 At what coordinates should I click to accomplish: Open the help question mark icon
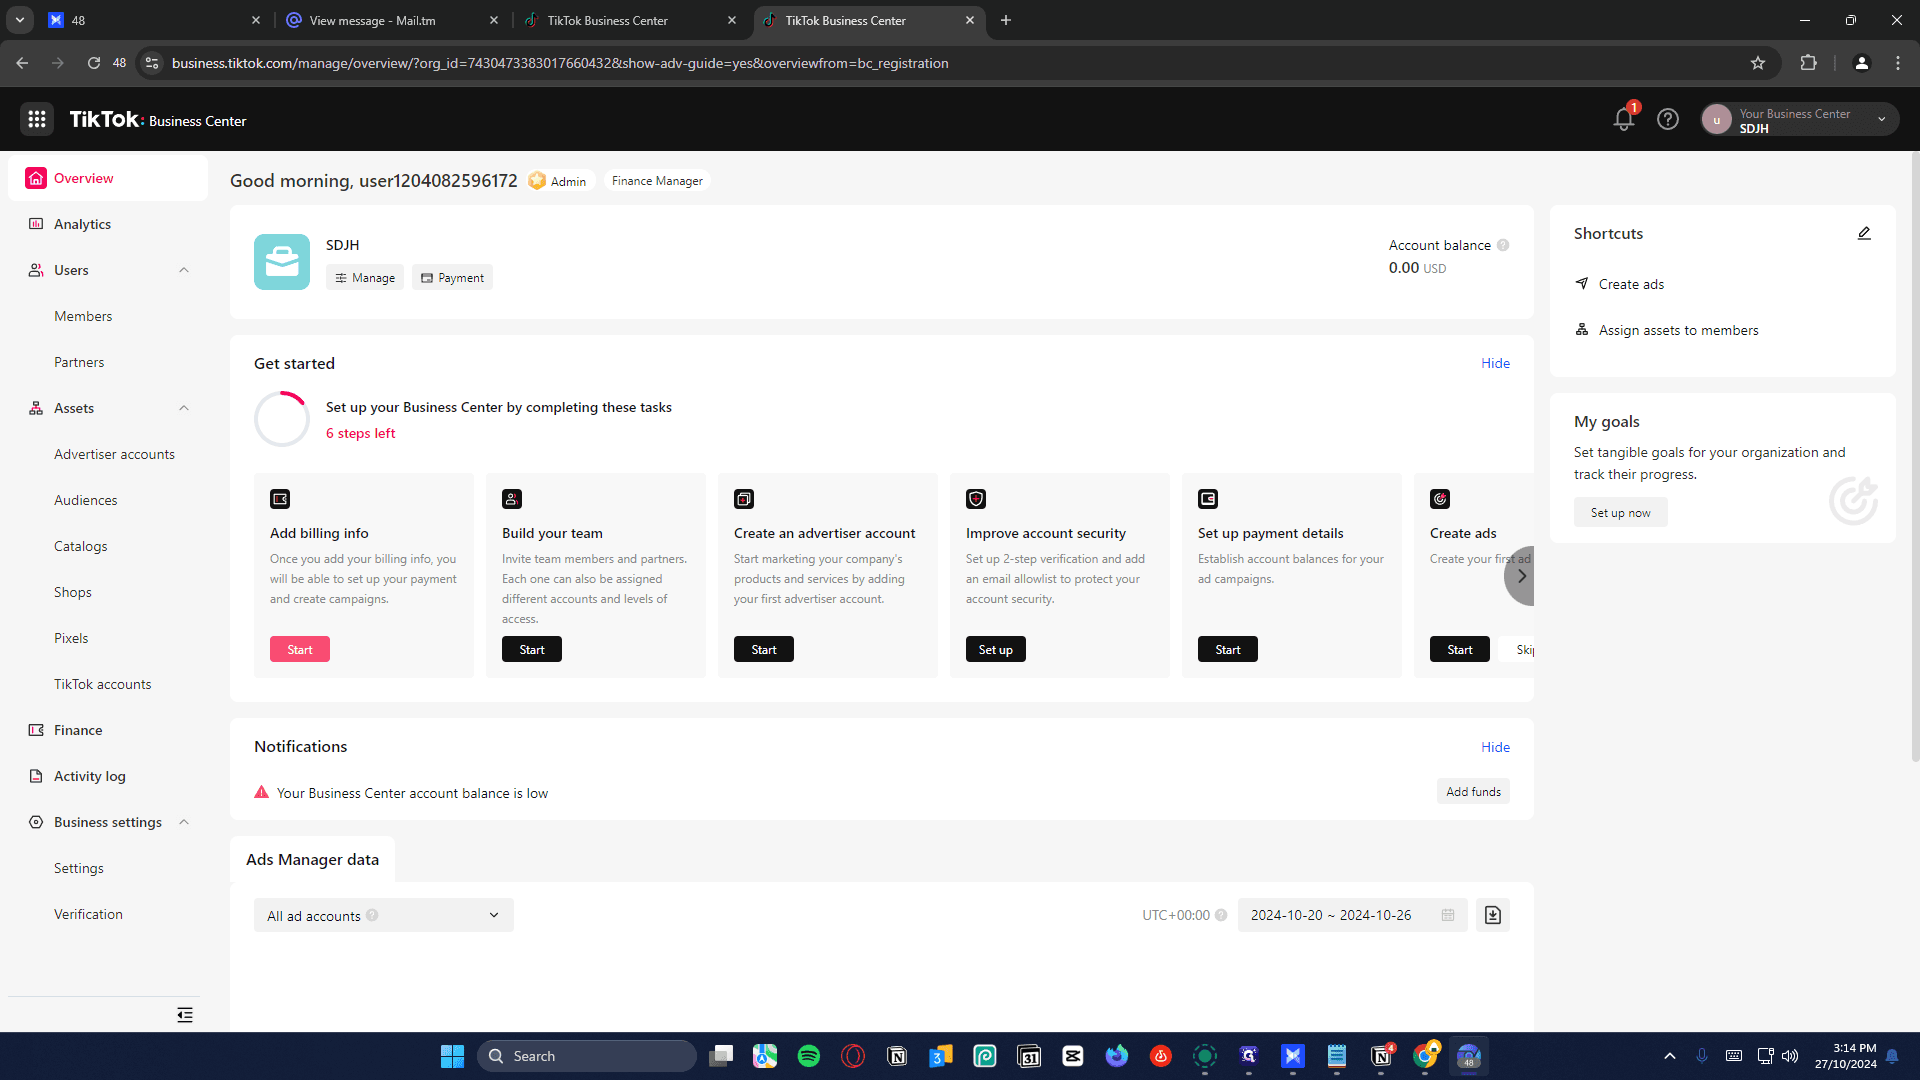coord(1668,120)
